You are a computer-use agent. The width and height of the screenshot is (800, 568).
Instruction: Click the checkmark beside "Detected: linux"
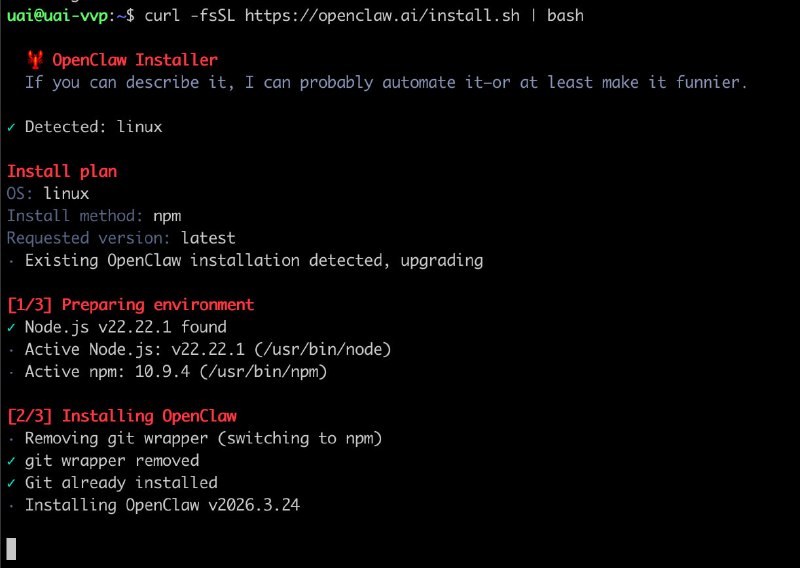[x=11, y=127]
